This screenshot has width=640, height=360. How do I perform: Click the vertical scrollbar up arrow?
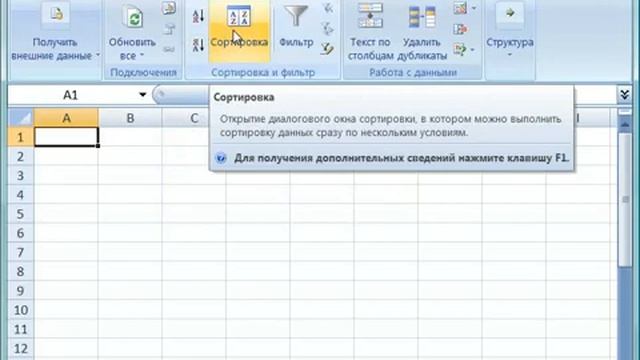pyautogui.click(x=625, y=124)
